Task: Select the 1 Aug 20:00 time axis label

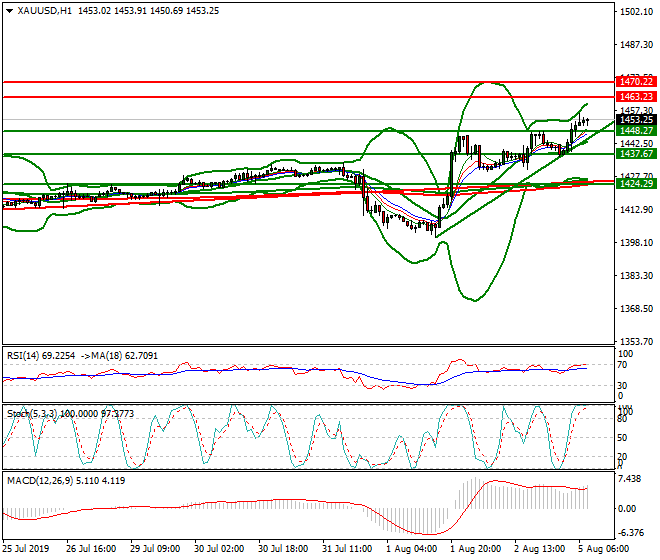Action: coord(476,549)
